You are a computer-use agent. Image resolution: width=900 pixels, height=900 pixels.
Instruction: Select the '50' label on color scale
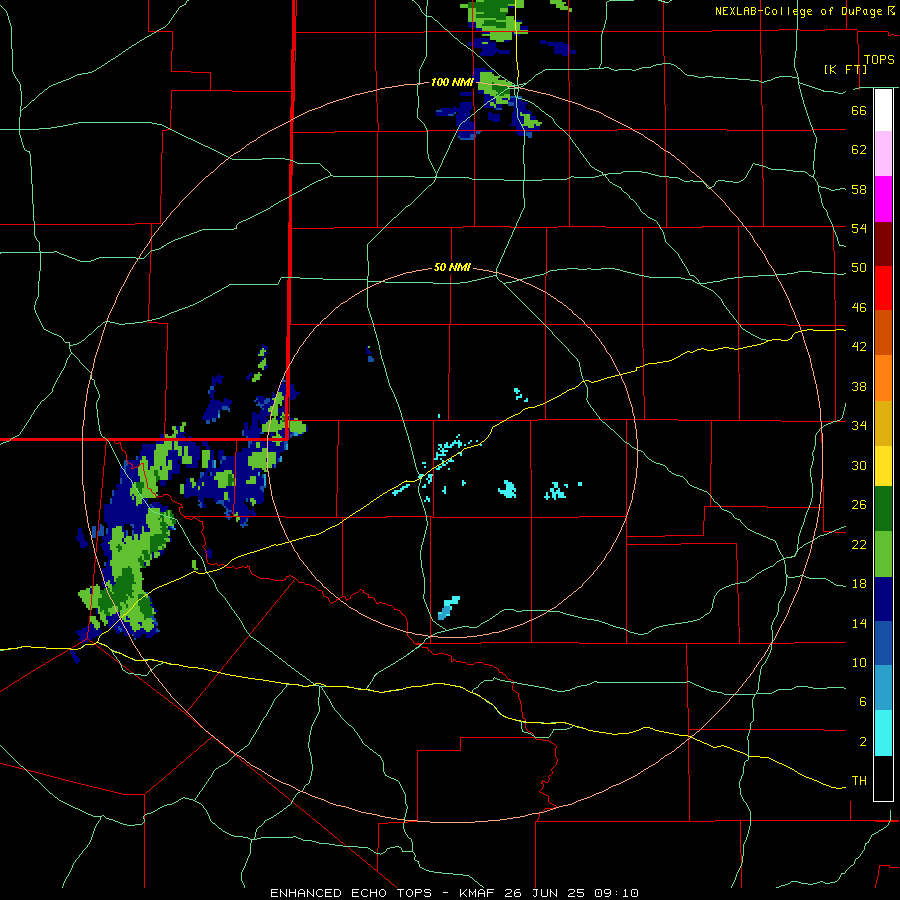859,268
